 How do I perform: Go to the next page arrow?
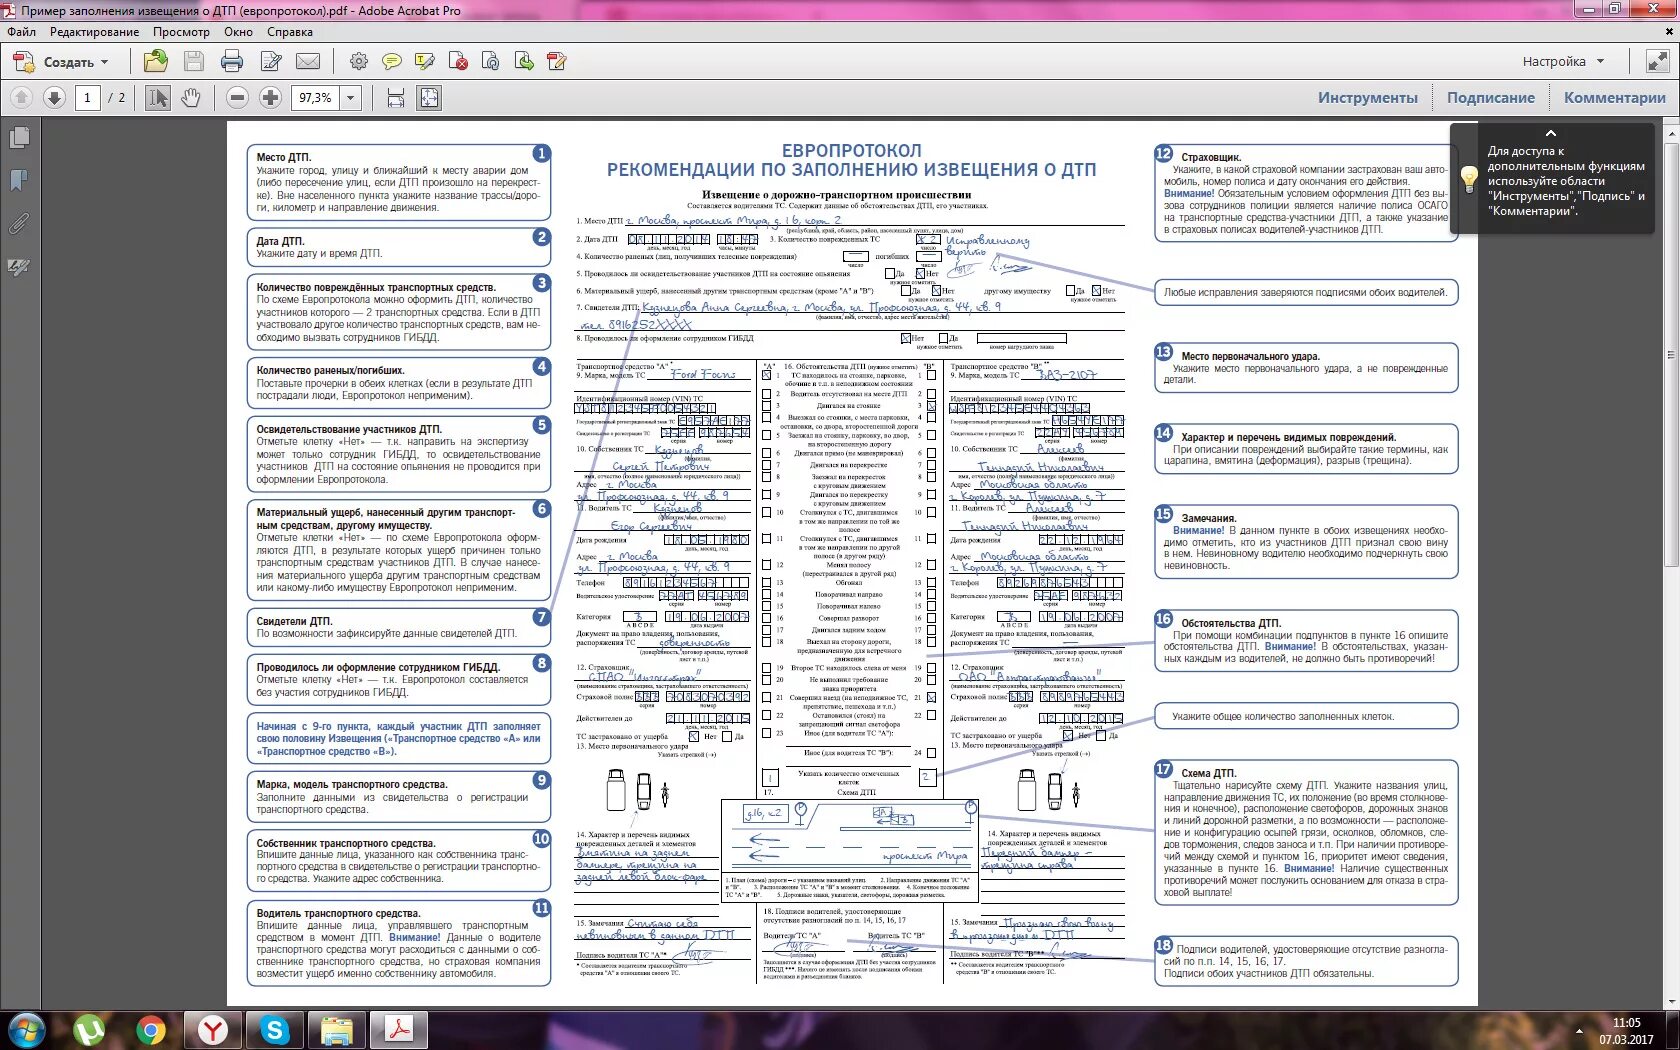[x=55, y=98]
